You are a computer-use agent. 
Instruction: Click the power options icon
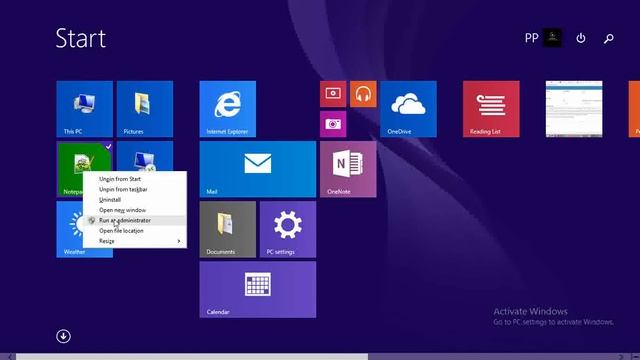(581, 38)
